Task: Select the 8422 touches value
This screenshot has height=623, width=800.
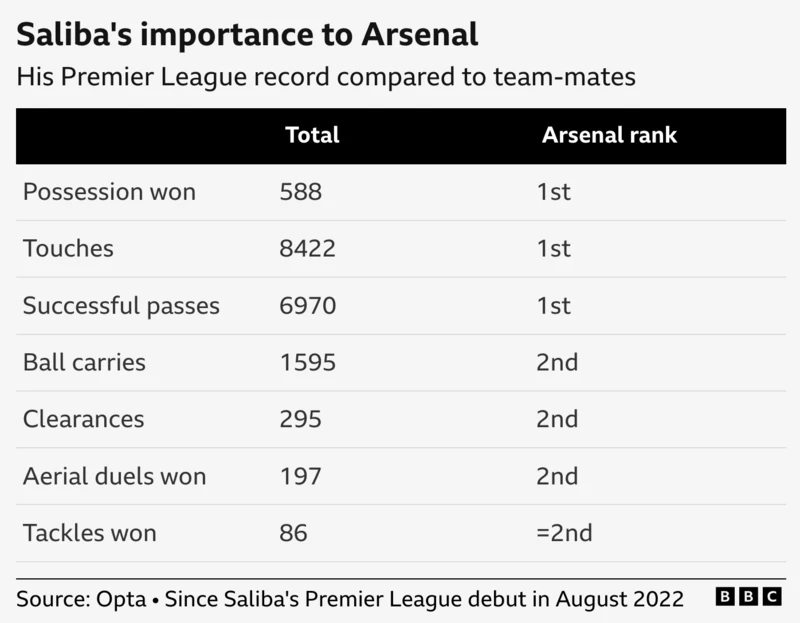Action: [307, 248]
